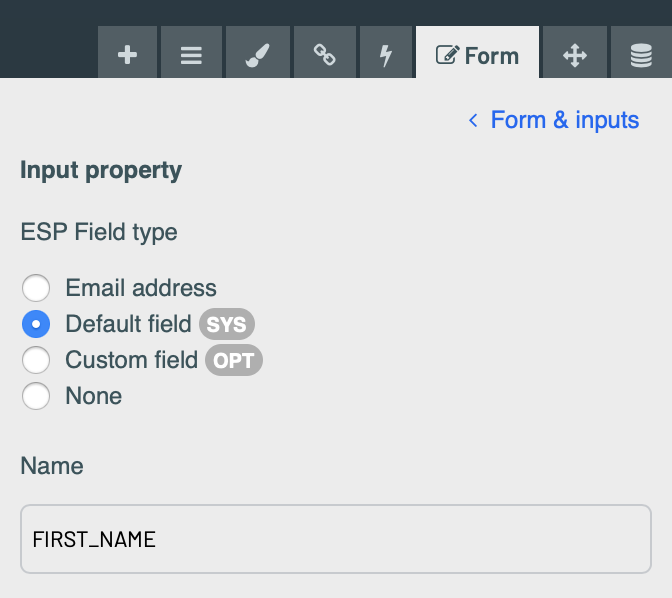672x598 pixels.
Task: Select the None radio option
Action: [x=36, y=396]
